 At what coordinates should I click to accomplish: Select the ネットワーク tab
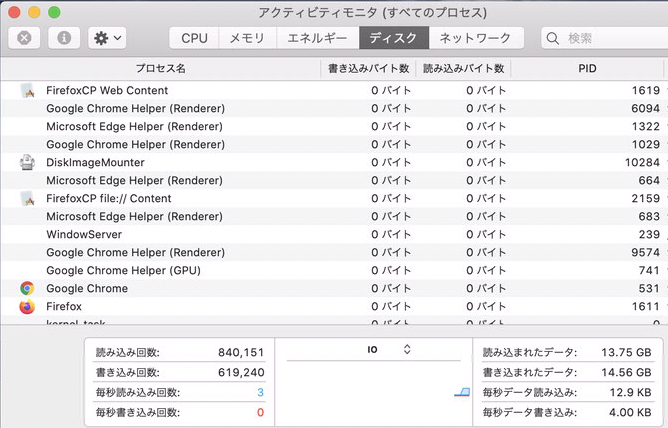[x=476, y=38]
